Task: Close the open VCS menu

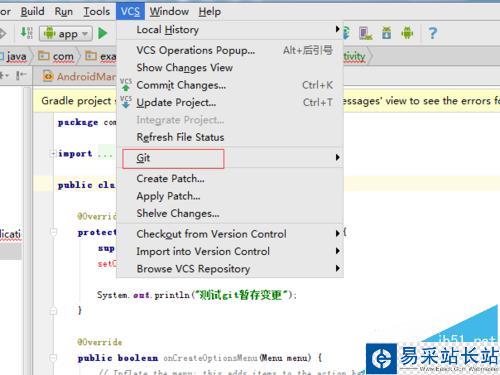Action: click(130, 12)
